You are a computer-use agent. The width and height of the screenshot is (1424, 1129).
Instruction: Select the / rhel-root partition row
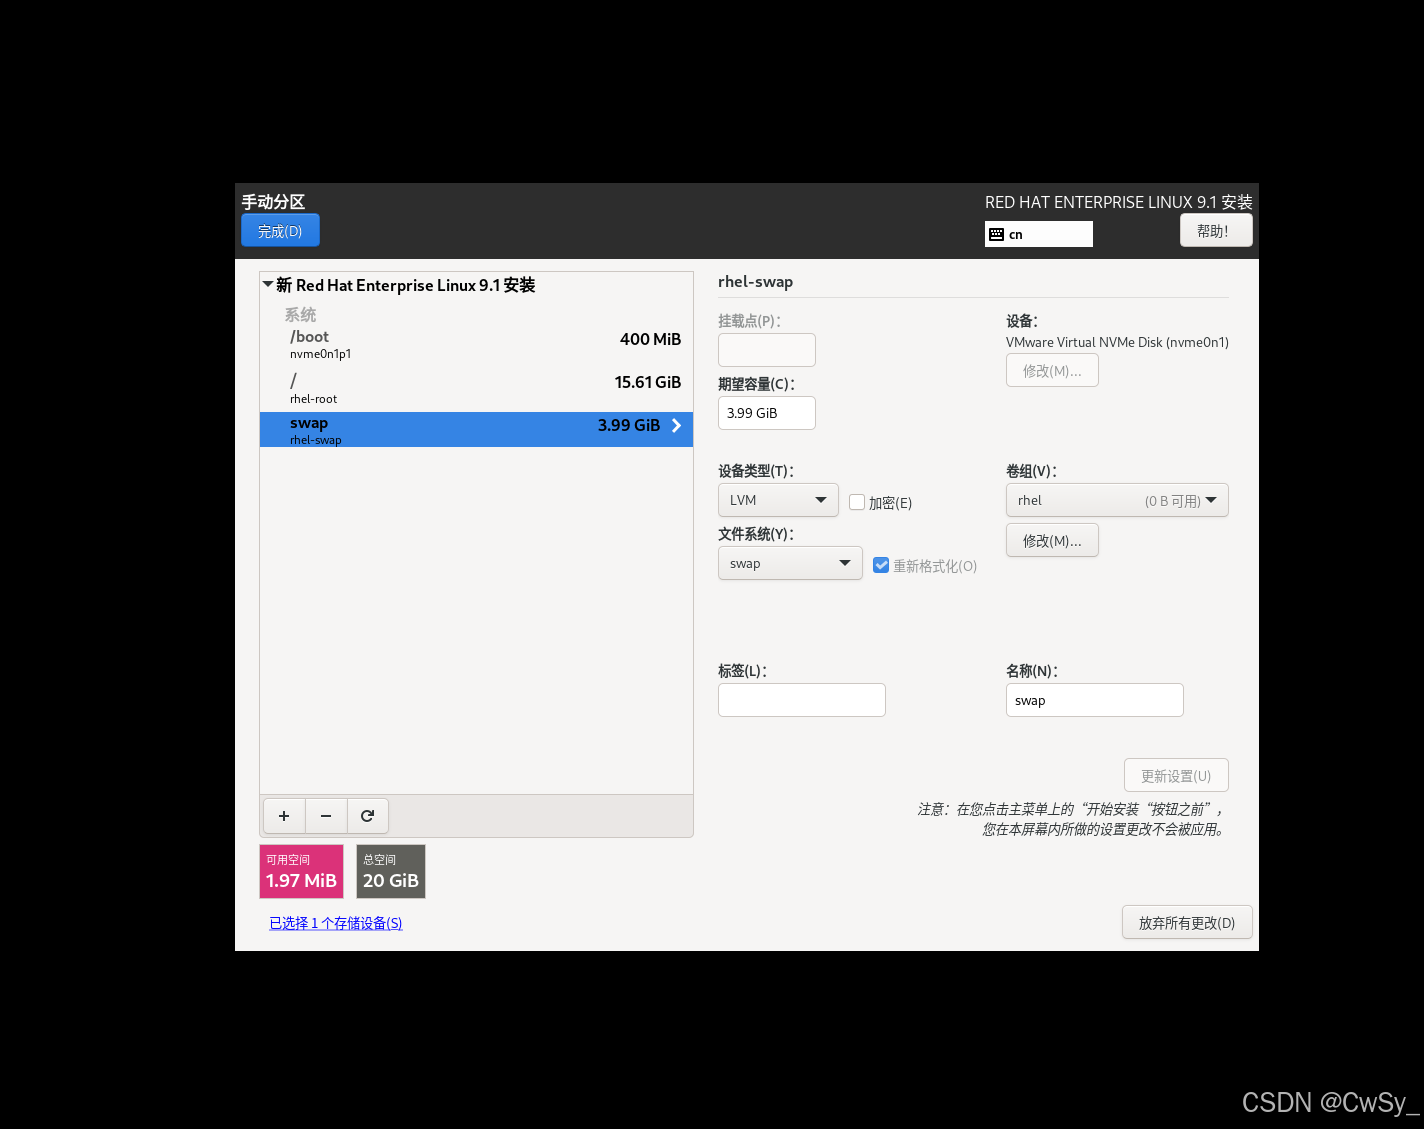click(476, 388)
